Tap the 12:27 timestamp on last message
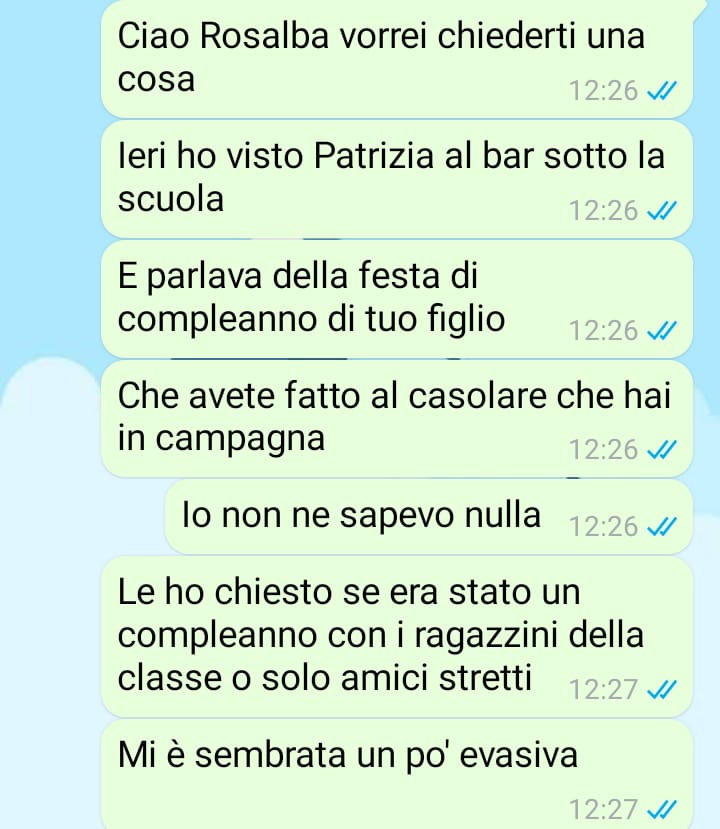 [603, 809]
